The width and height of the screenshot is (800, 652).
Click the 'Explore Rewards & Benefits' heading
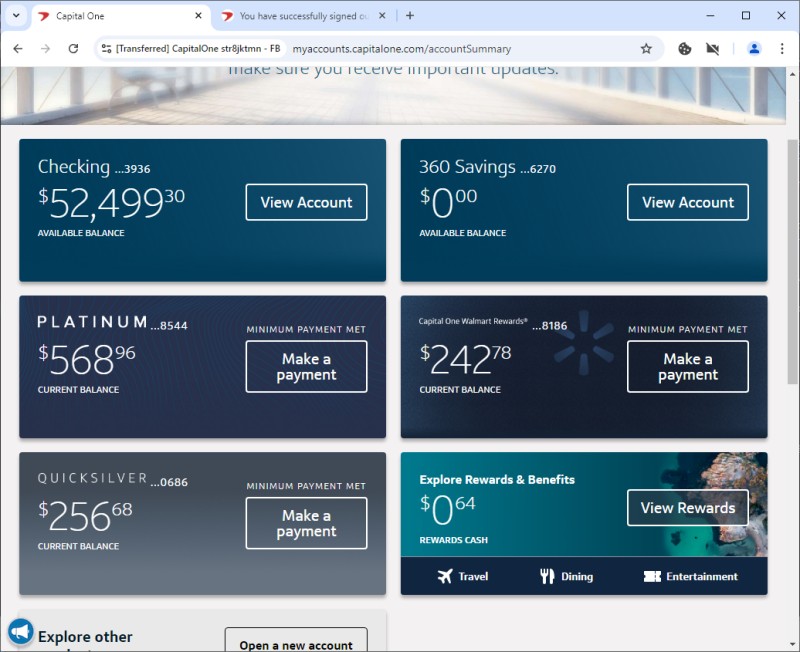click(497, 480)
